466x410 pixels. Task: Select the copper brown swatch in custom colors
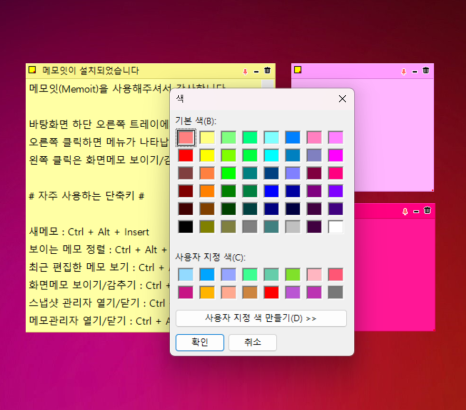click(x=250, y=292)
